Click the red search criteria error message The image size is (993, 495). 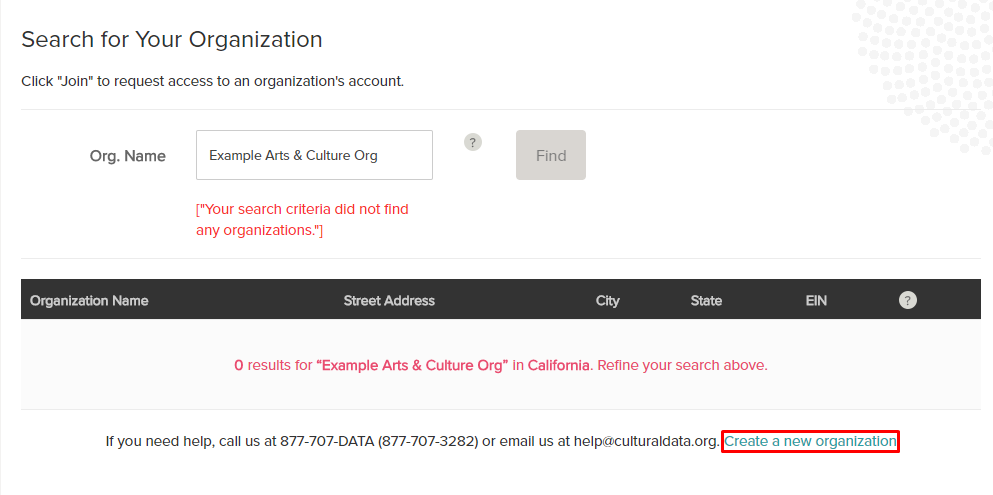point(302,220)
